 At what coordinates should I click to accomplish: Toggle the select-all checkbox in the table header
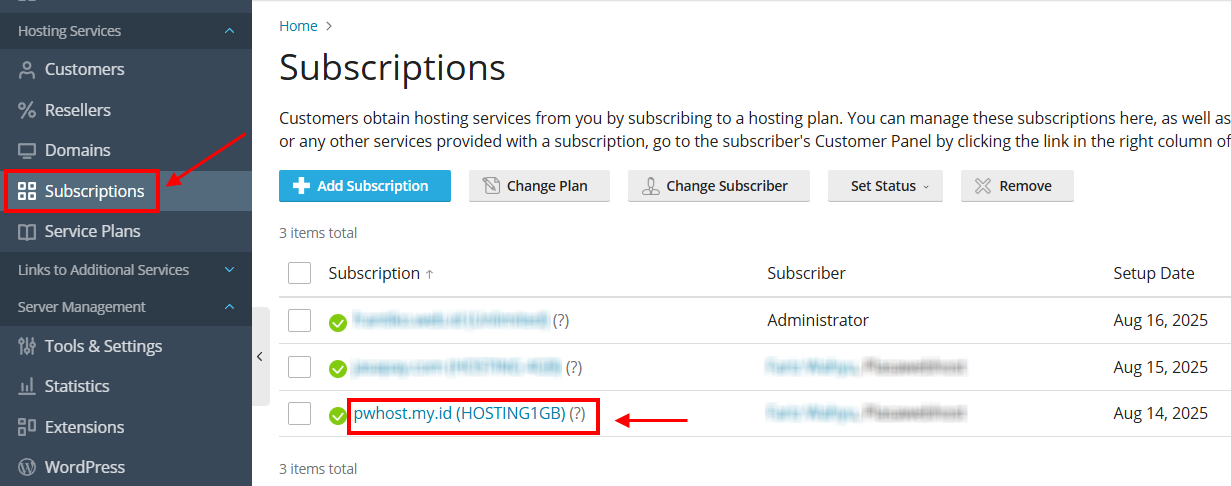pos(299,273)
